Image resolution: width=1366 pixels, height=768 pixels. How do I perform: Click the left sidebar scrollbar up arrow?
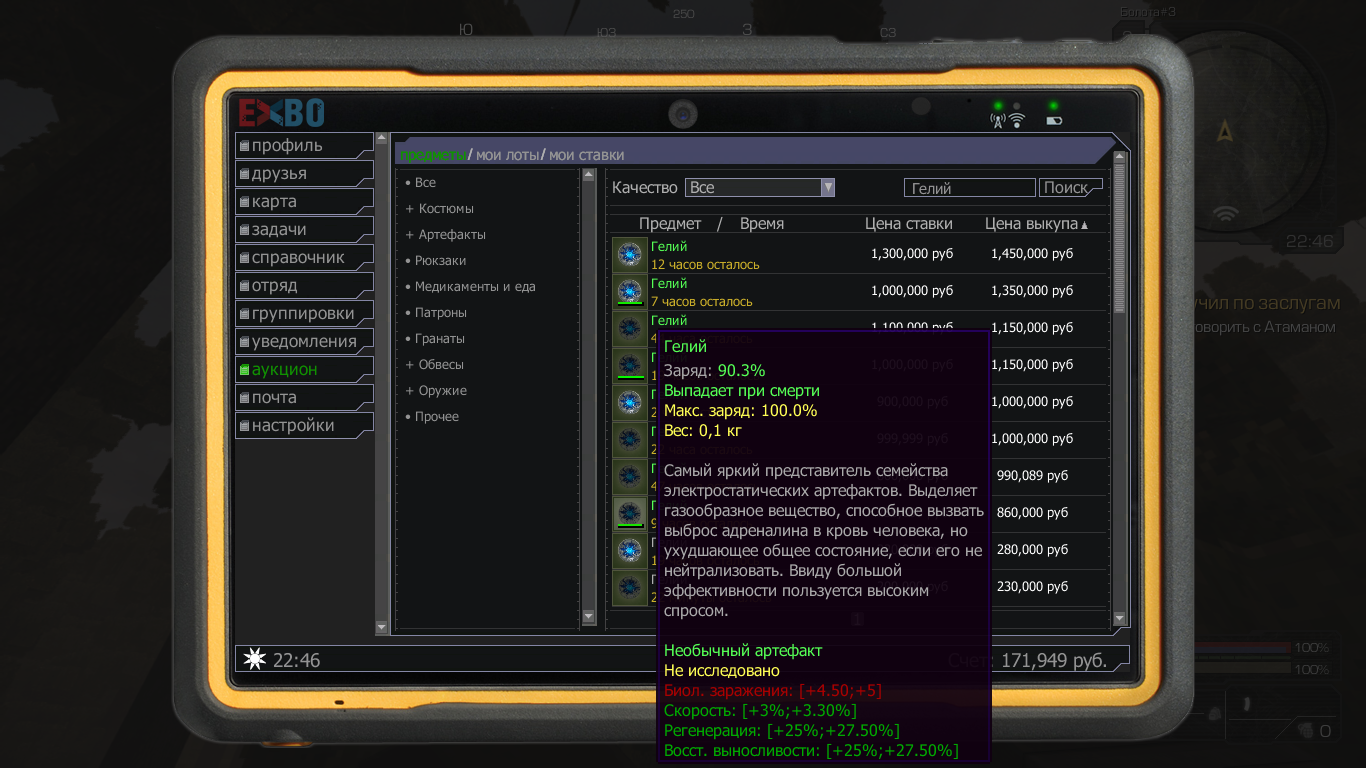381,138
